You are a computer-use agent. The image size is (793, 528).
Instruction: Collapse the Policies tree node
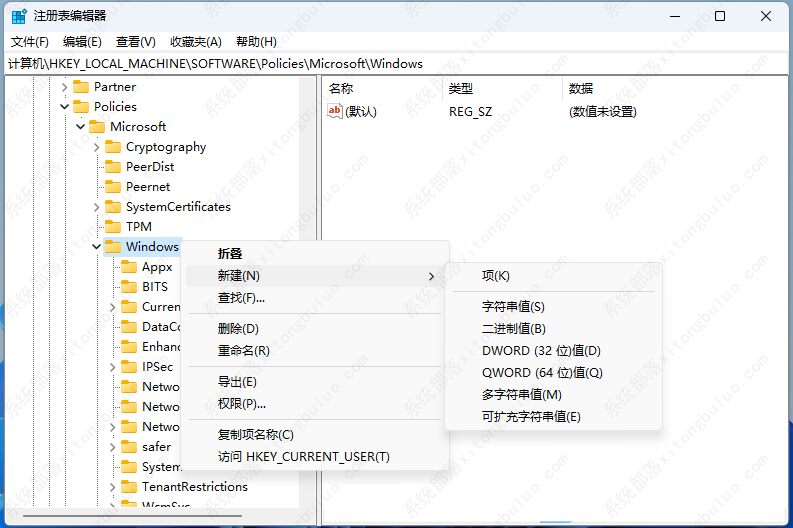[x=64, y=107]
